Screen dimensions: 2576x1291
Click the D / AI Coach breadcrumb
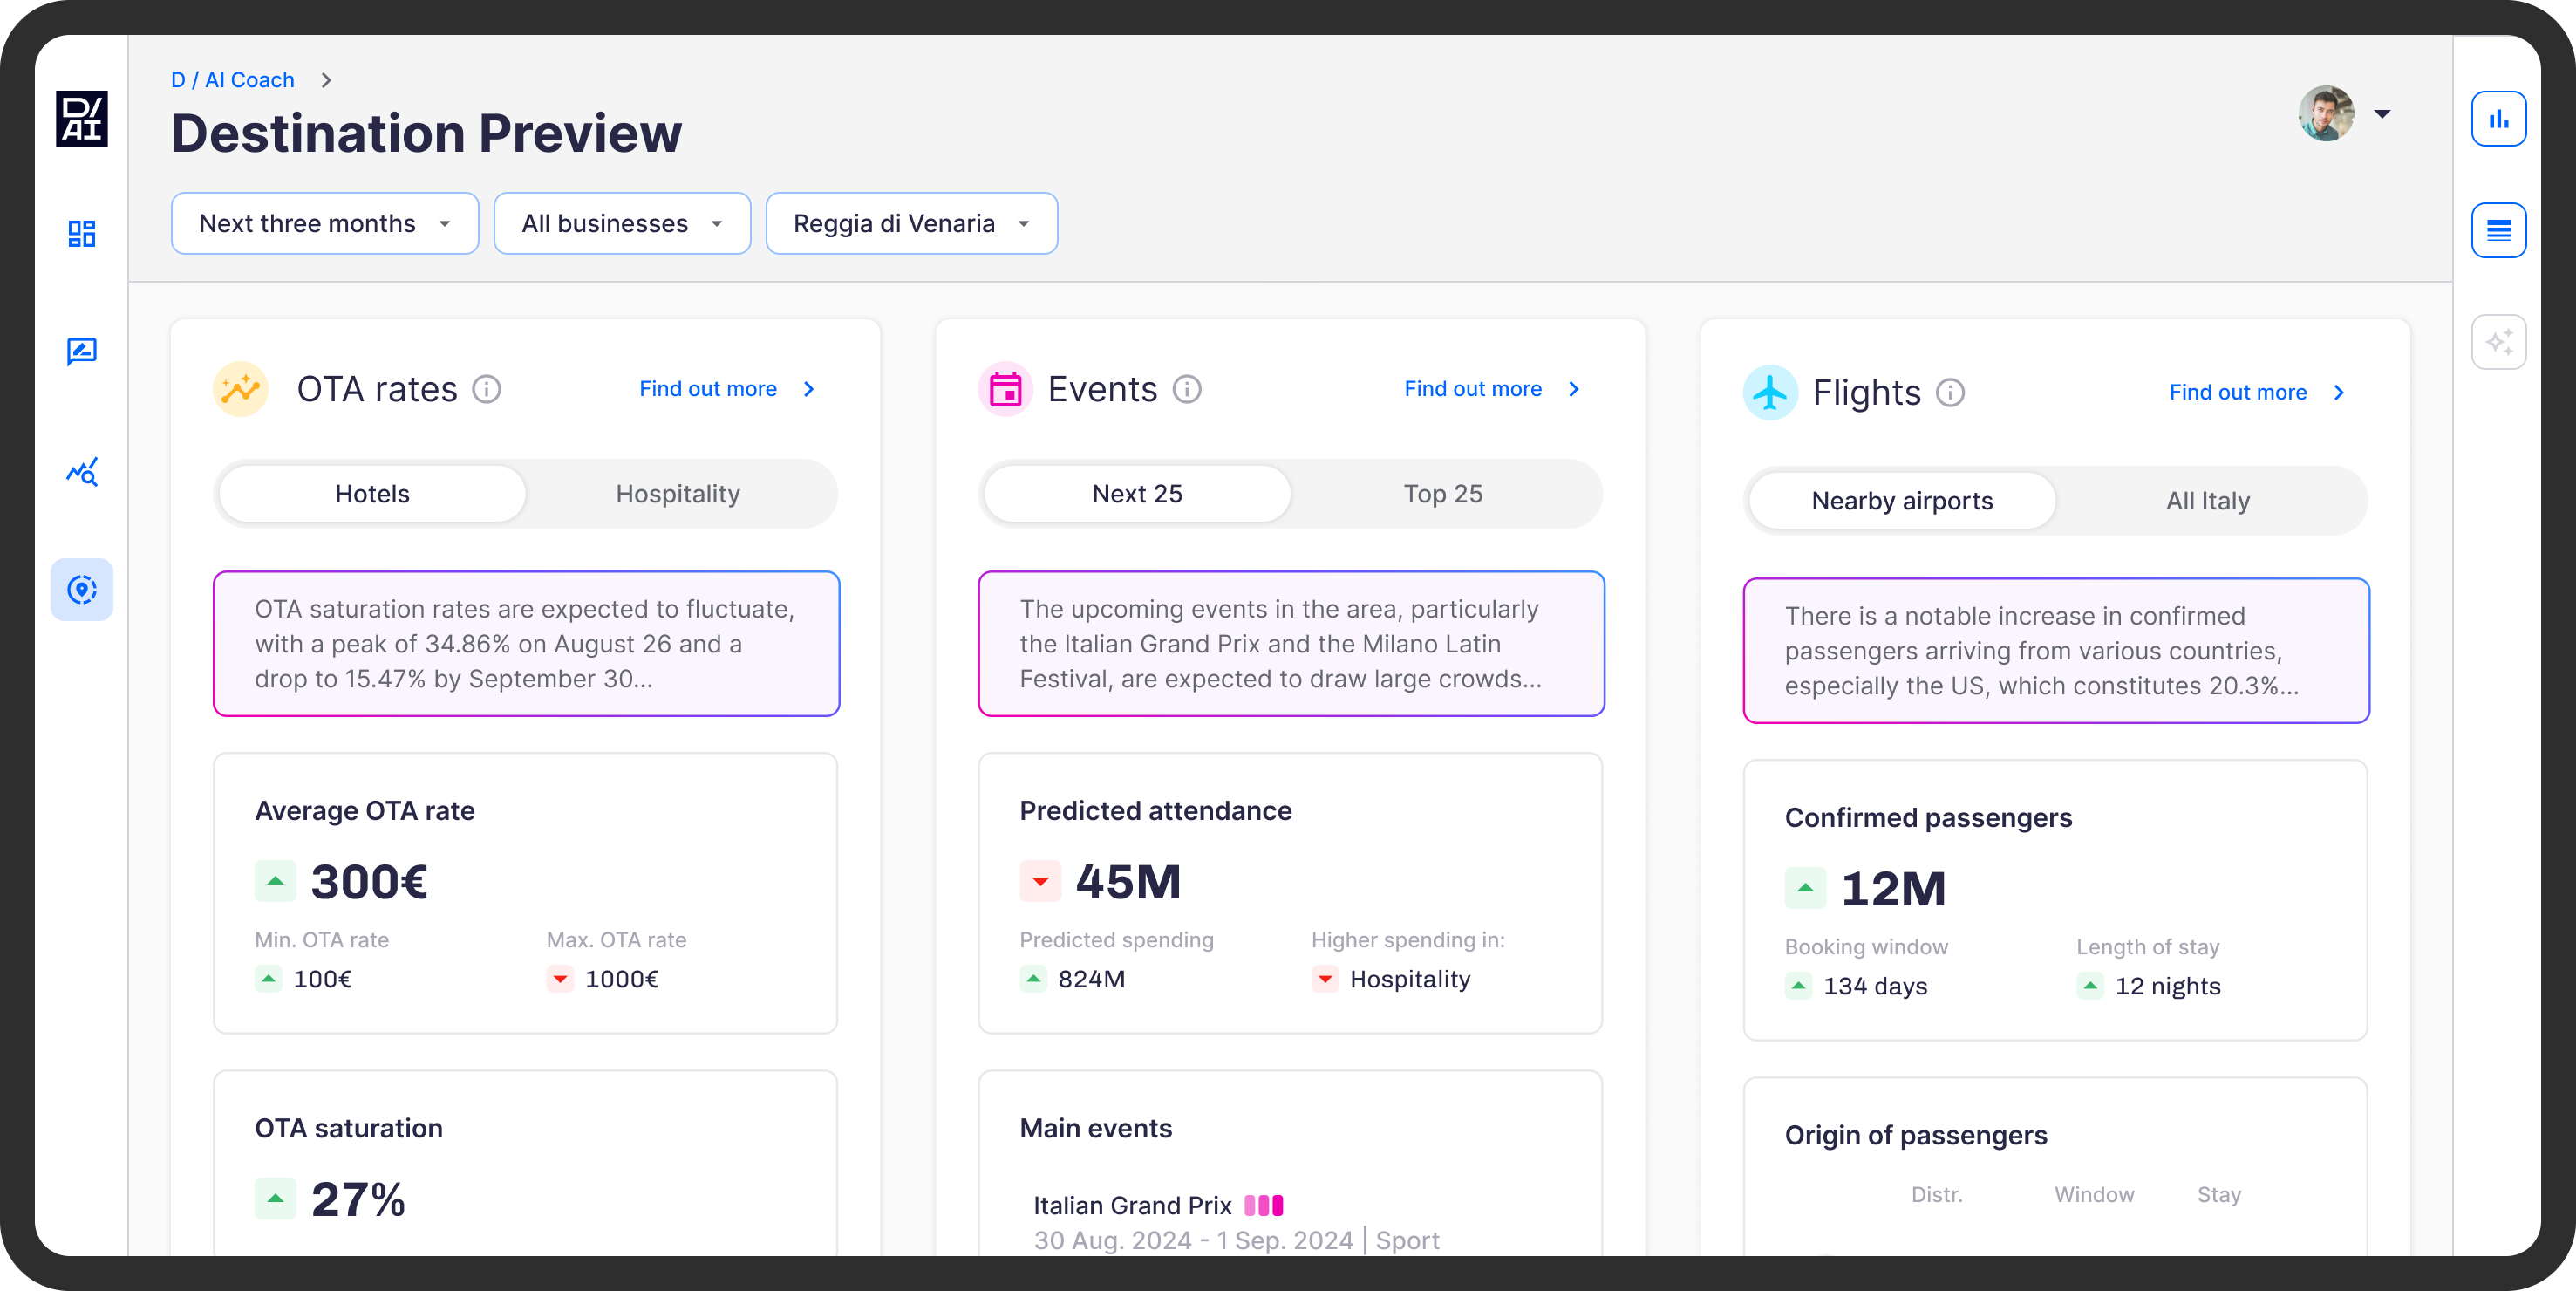(232, 80)
